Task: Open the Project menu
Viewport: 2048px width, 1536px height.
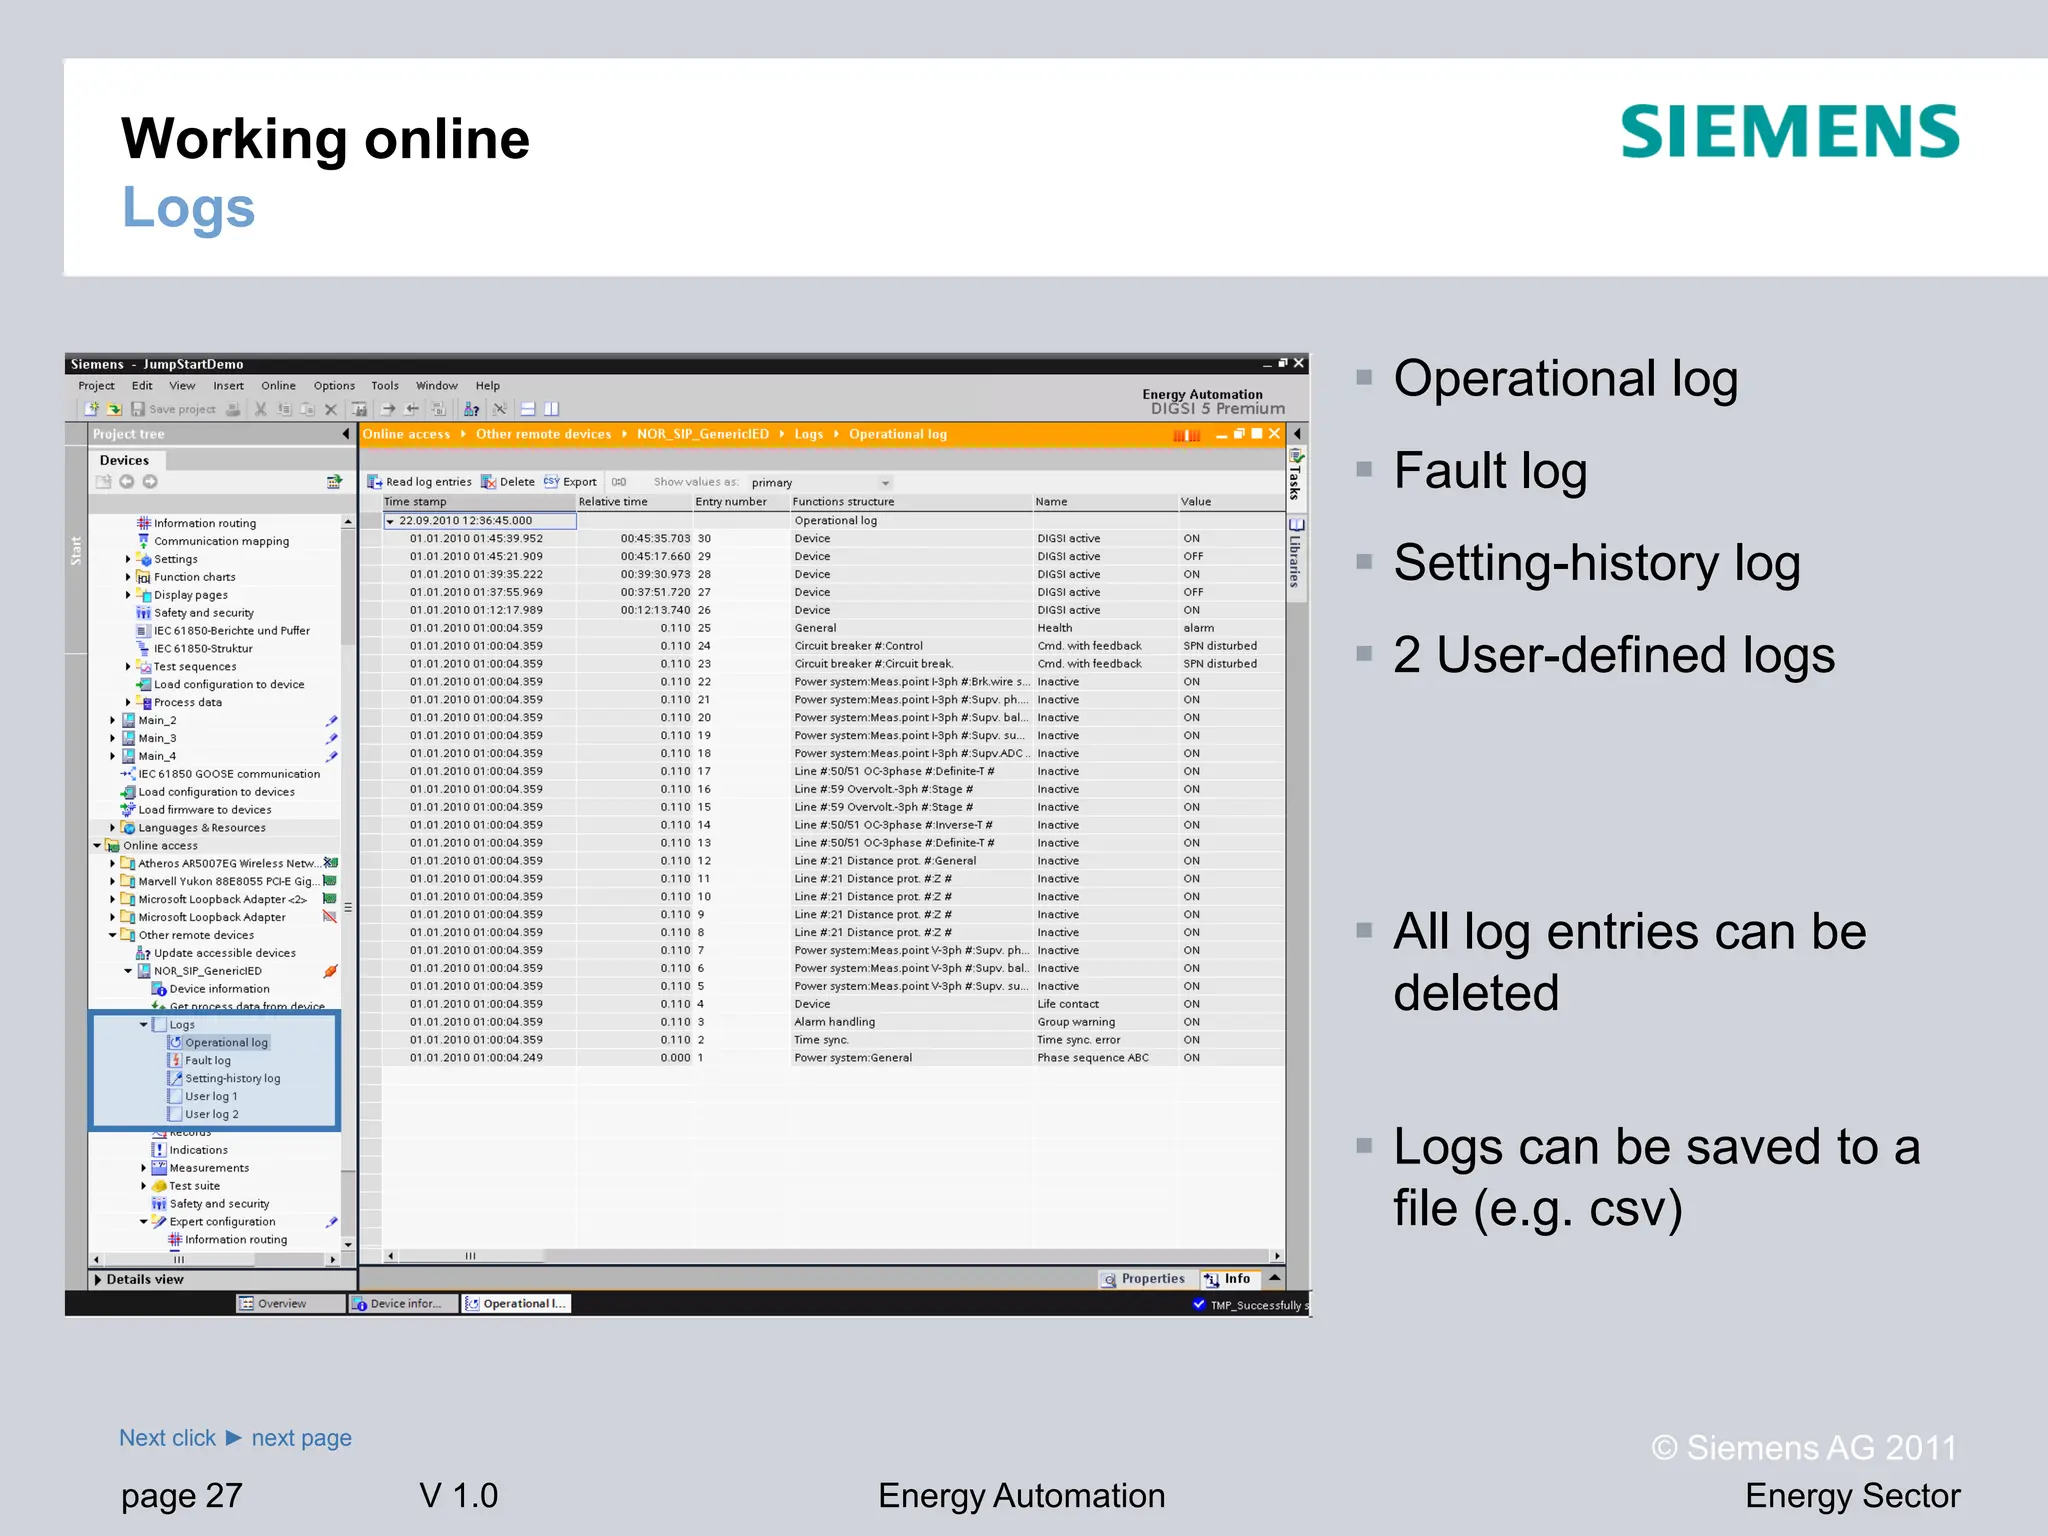Action: [96, 386]
